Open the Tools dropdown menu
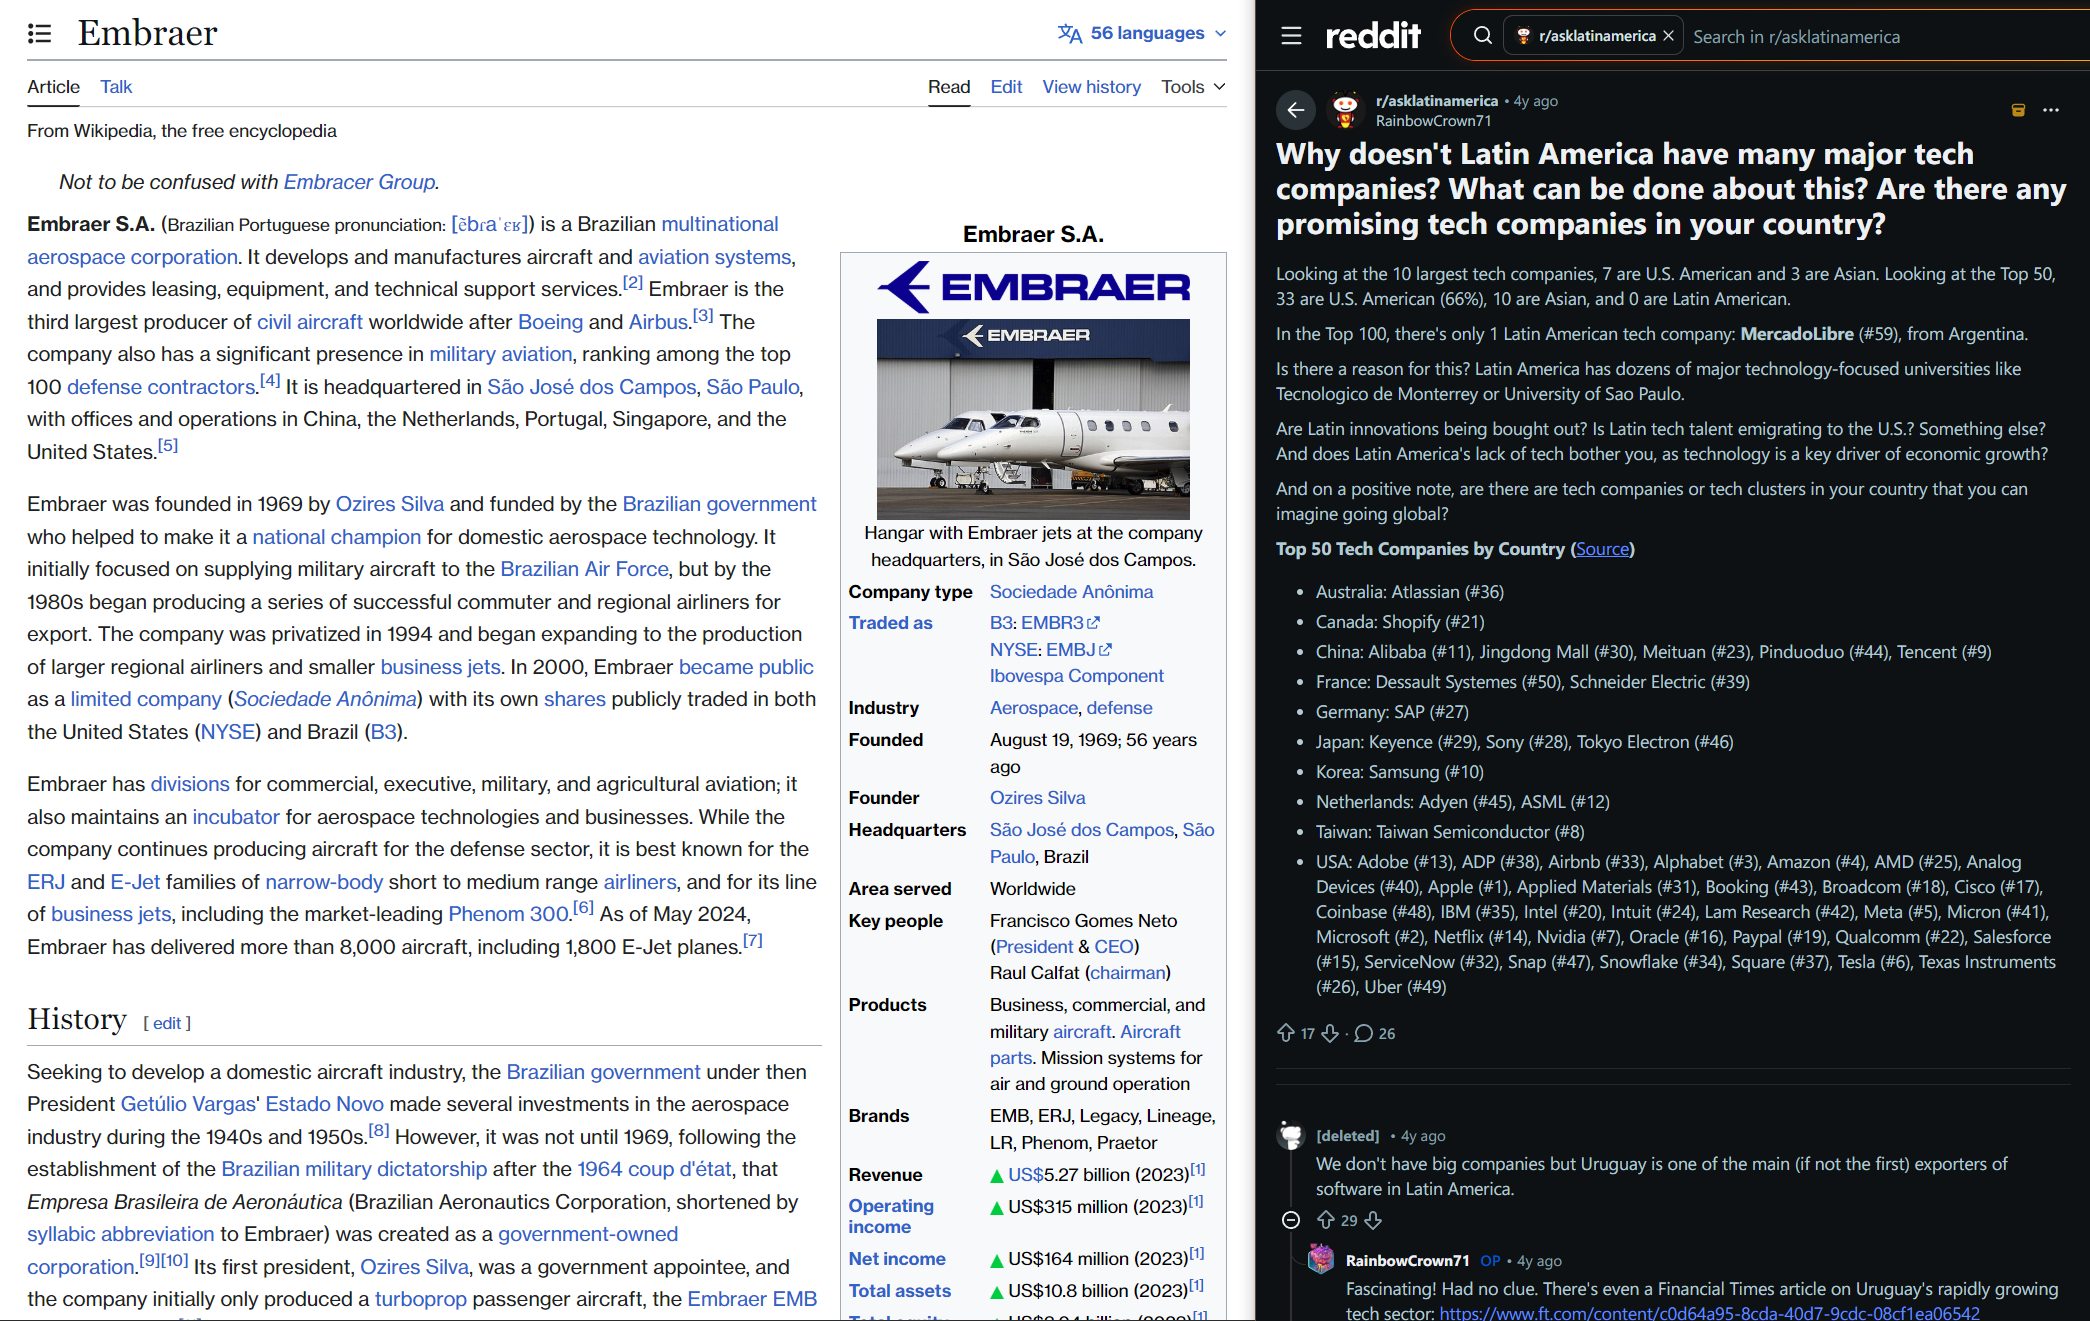 [1192, 87]
